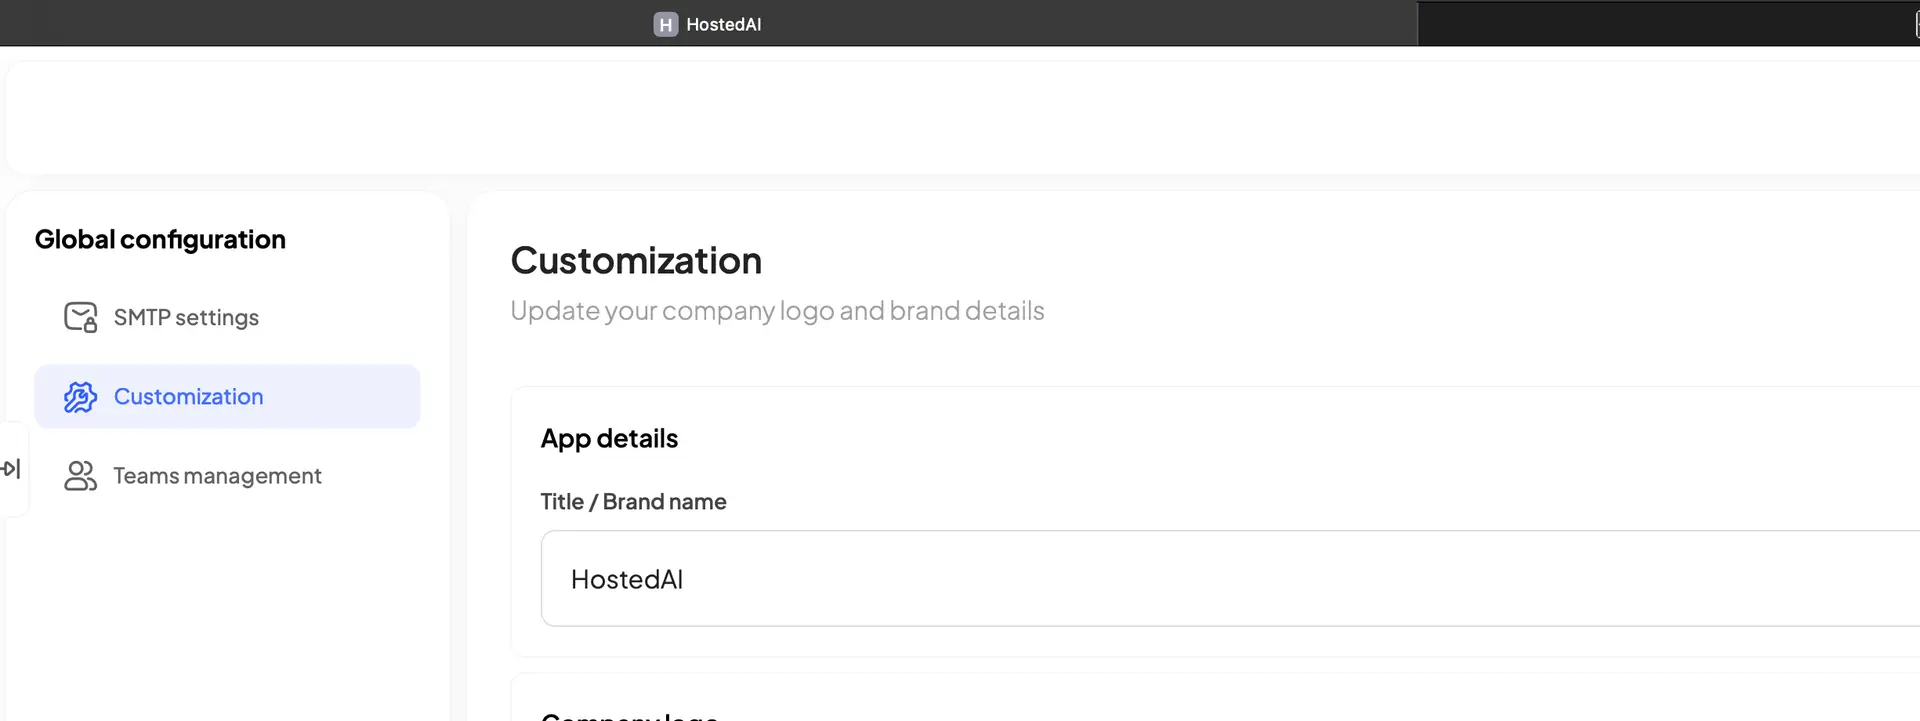Click the App details section header
1920x721 pixels.
pyautogui.click(x=609, y=438)
